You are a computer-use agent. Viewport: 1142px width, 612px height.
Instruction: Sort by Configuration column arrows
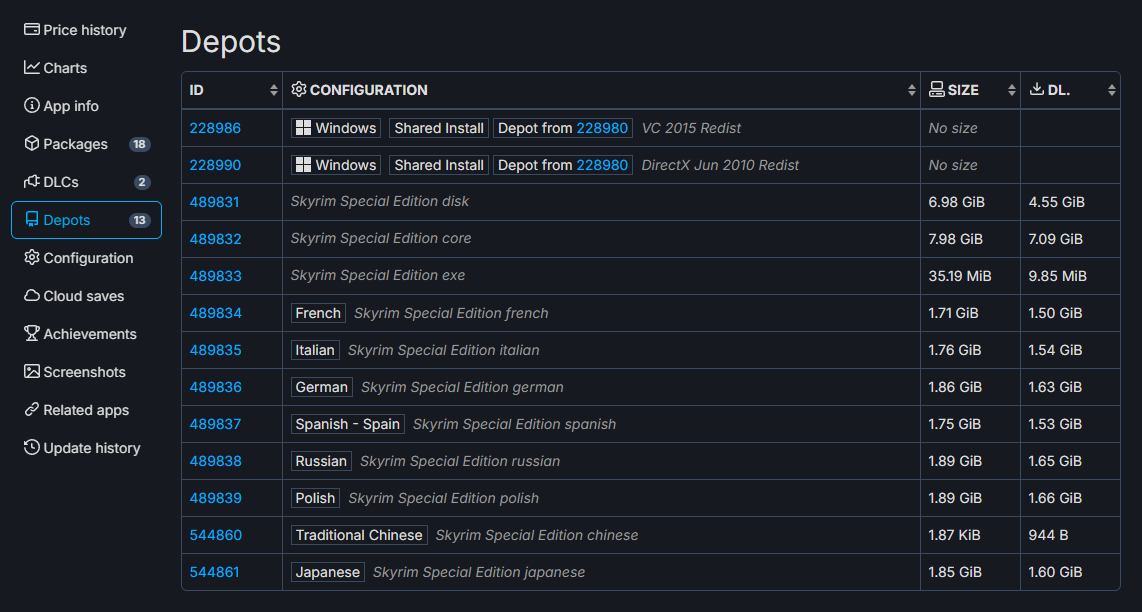(912, 90)
